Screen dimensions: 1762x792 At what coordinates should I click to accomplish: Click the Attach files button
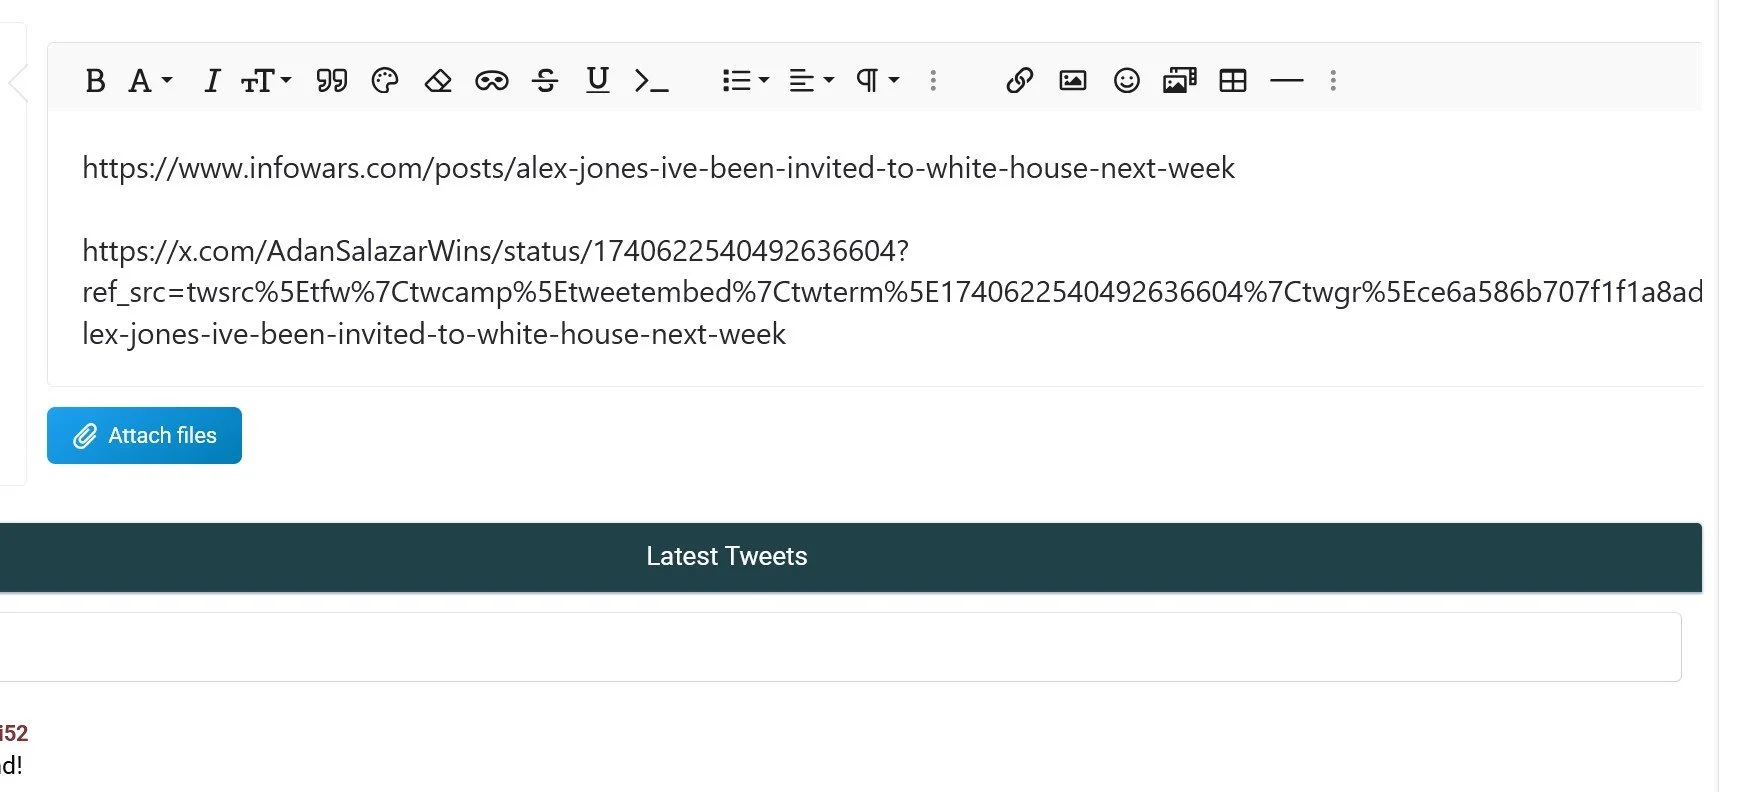[x=144, y=436]
